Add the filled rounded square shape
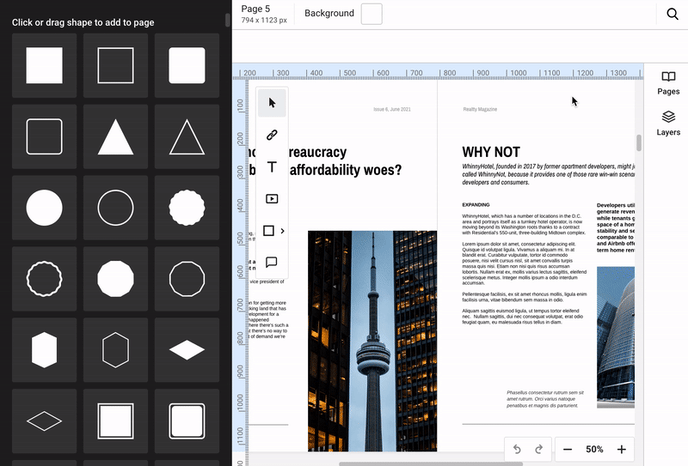This screenshot has width=688, height=466. (187, 65)
